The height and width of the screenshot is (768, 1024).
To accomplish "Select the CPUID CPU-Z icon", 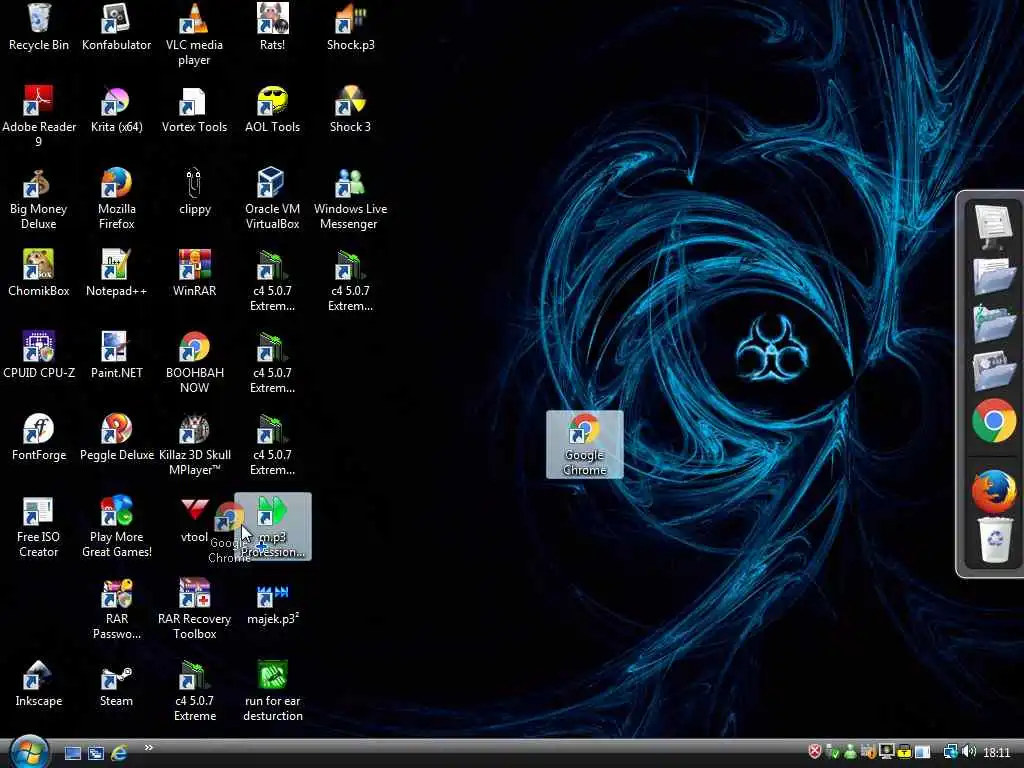I will 39,355.
